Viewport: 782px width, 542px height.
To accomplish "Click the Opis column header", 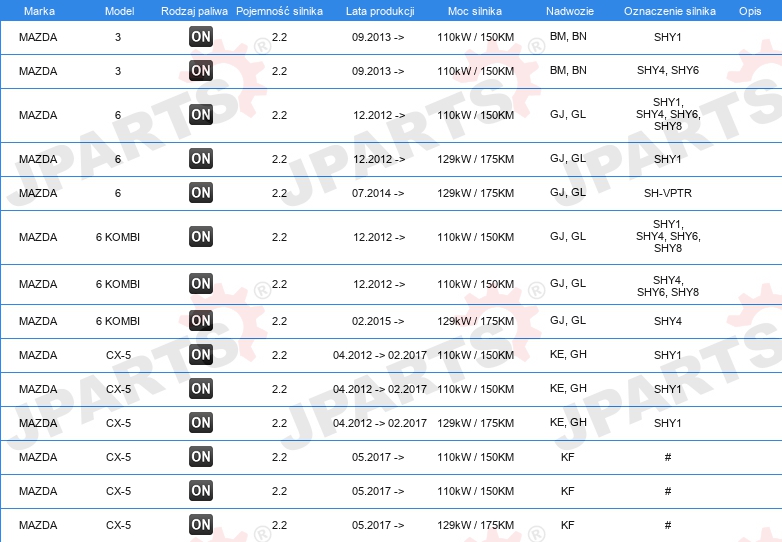I will pos(750,11).
